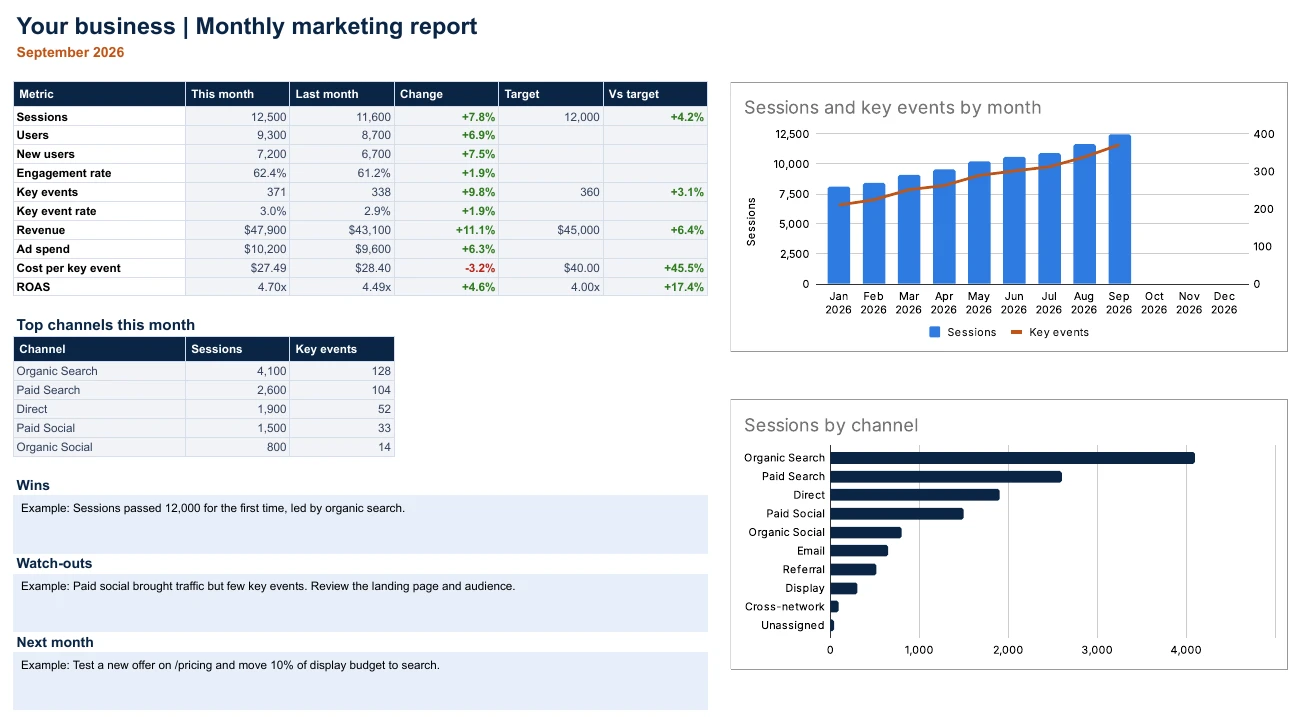The image size is (1295, 717).
Task: Select the Users last month value 8,700
Action: (376, 135)
